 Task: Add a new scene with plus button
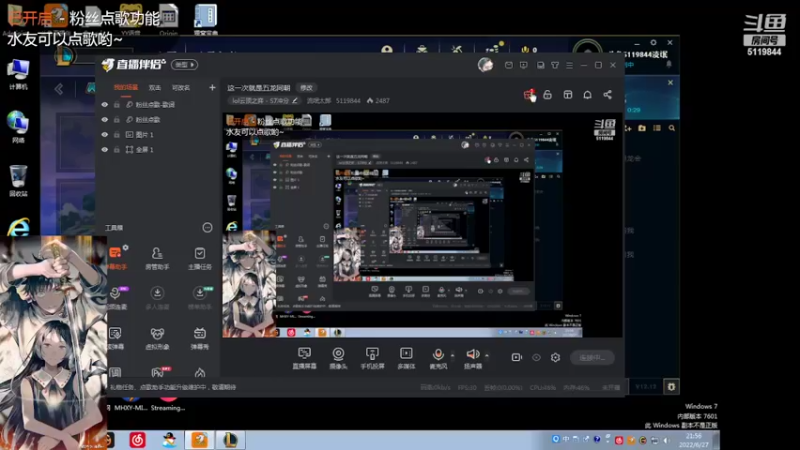[x=212, y=88]
